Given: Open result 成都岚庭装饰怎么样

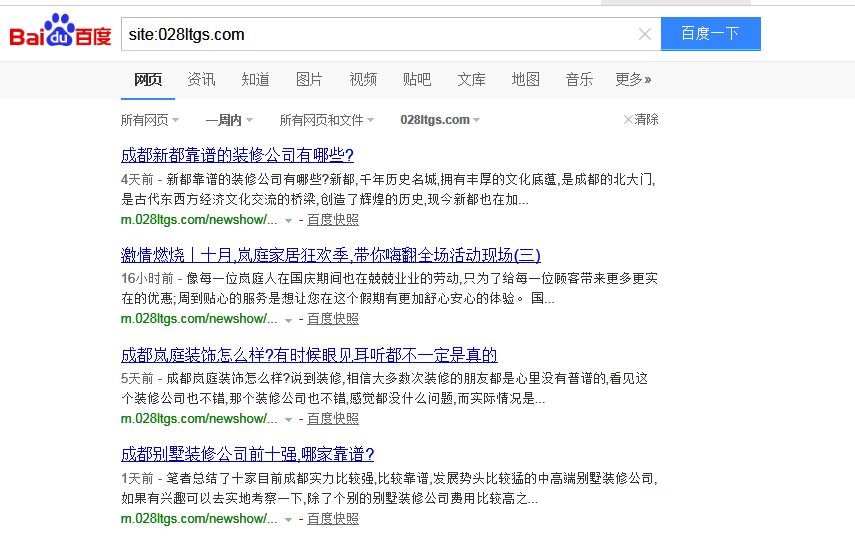Looking at the screenshot, I should (309, 355).
